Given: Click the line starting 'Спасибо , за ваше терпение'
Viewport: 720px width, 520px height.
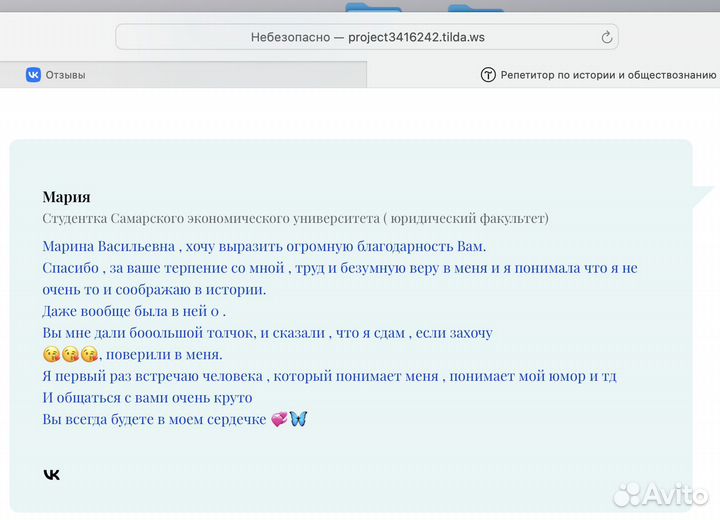Looking at the screenshot, I should point(340,268).
